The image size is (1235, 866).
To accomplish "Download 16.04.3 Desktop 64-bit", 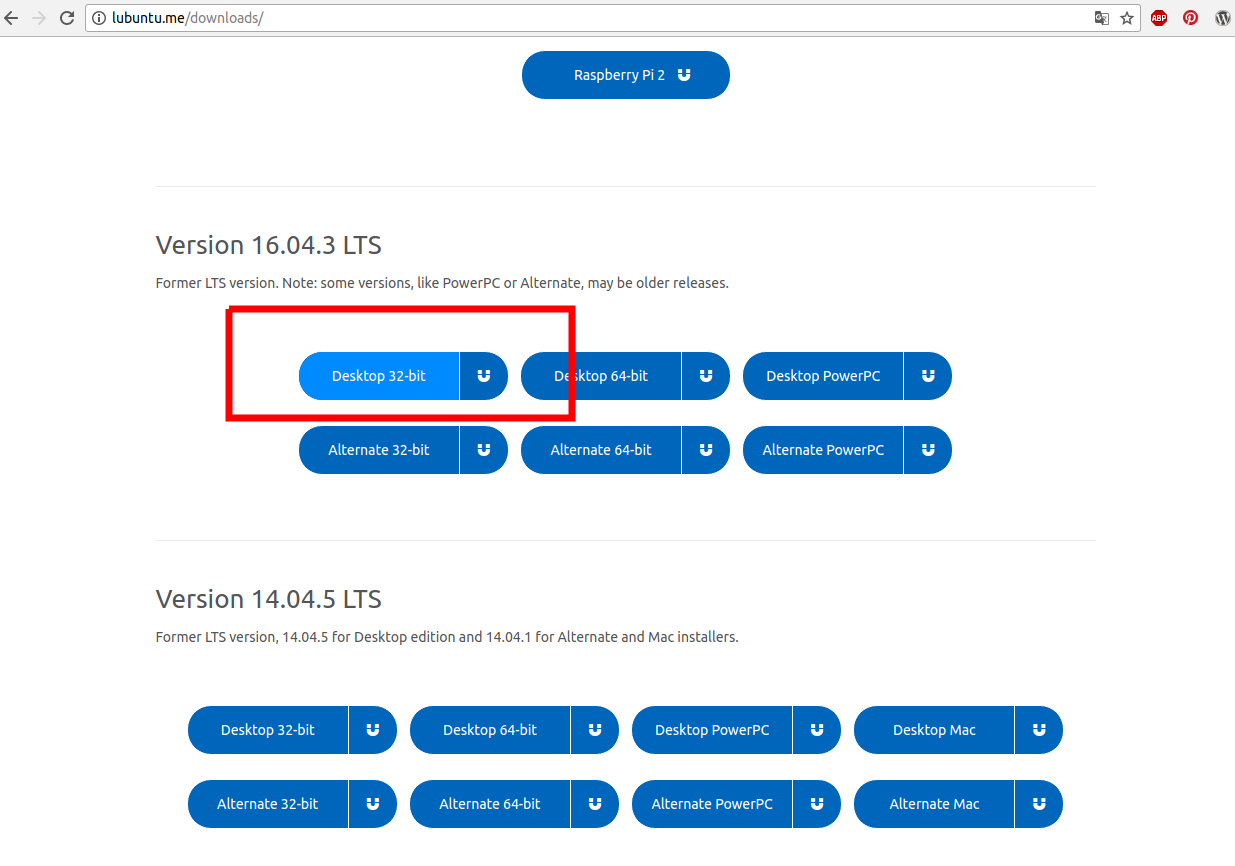I will click(x=601, y=376).
